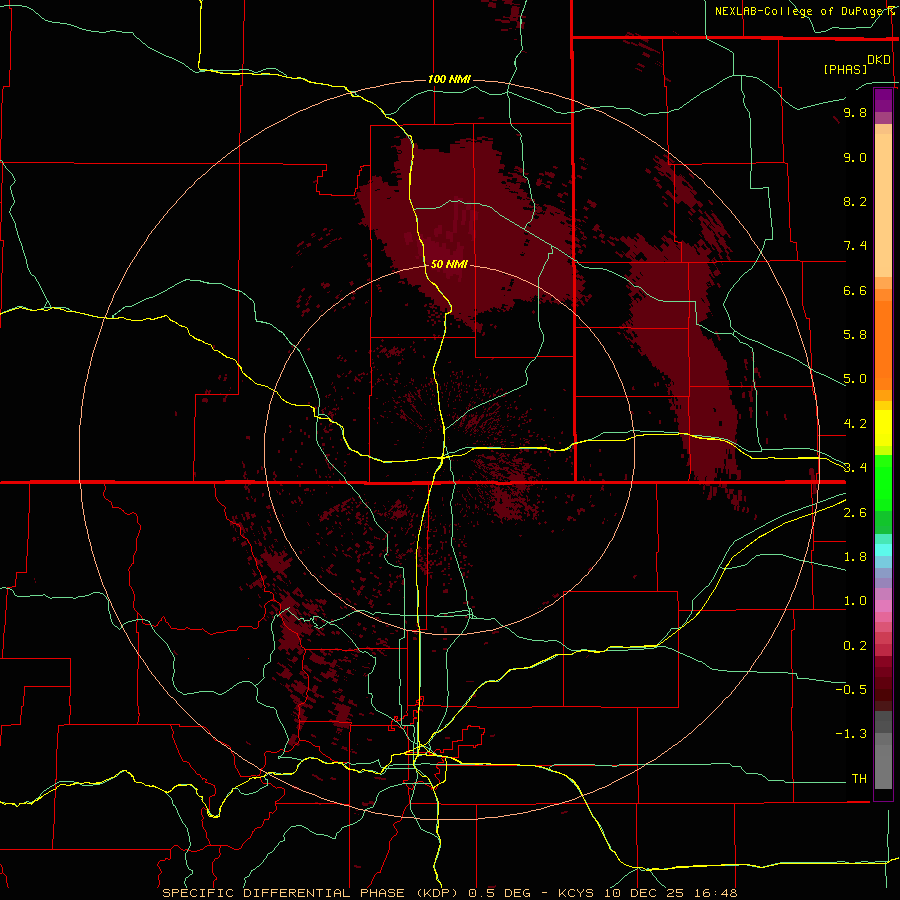This screenshot has width=900, height=900.
Task: Click the 2.6 value on the color scale
Action: [855, 513]
